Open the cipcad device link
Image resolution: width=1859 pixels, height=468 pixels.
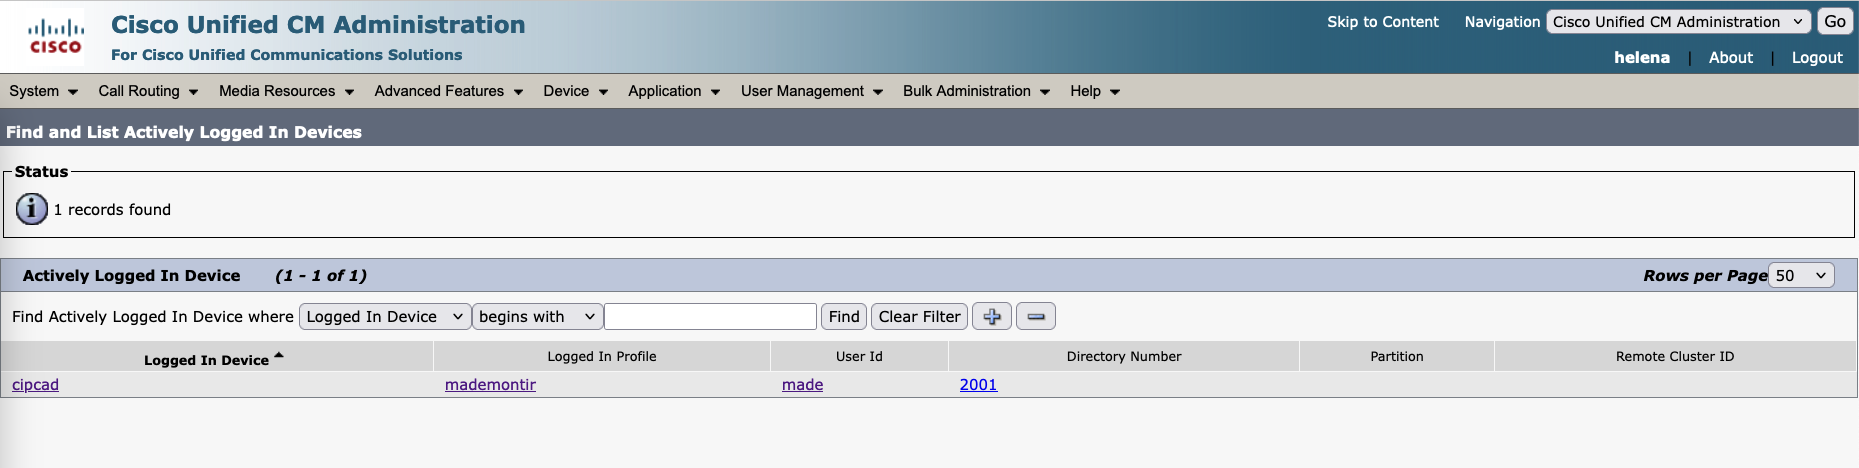pos(36,385)
